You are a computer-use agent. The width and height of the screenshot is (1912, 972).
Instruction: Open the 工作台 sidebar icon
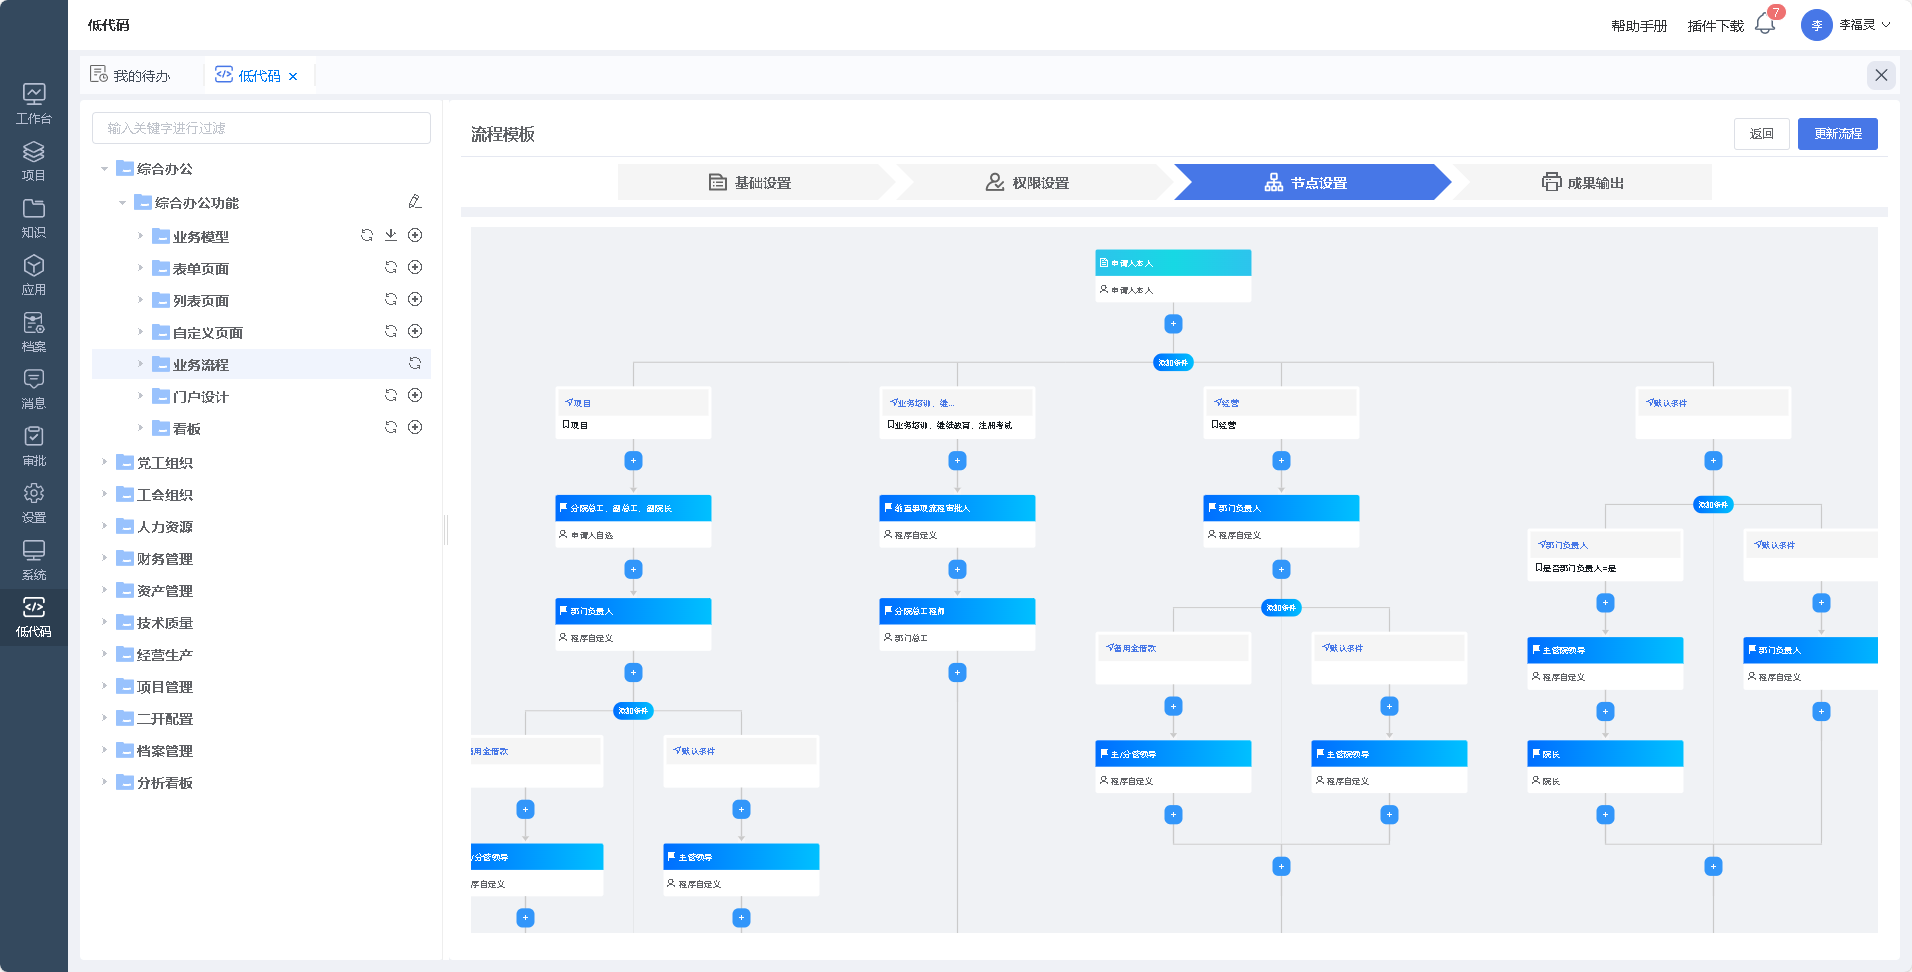point(34,104)
